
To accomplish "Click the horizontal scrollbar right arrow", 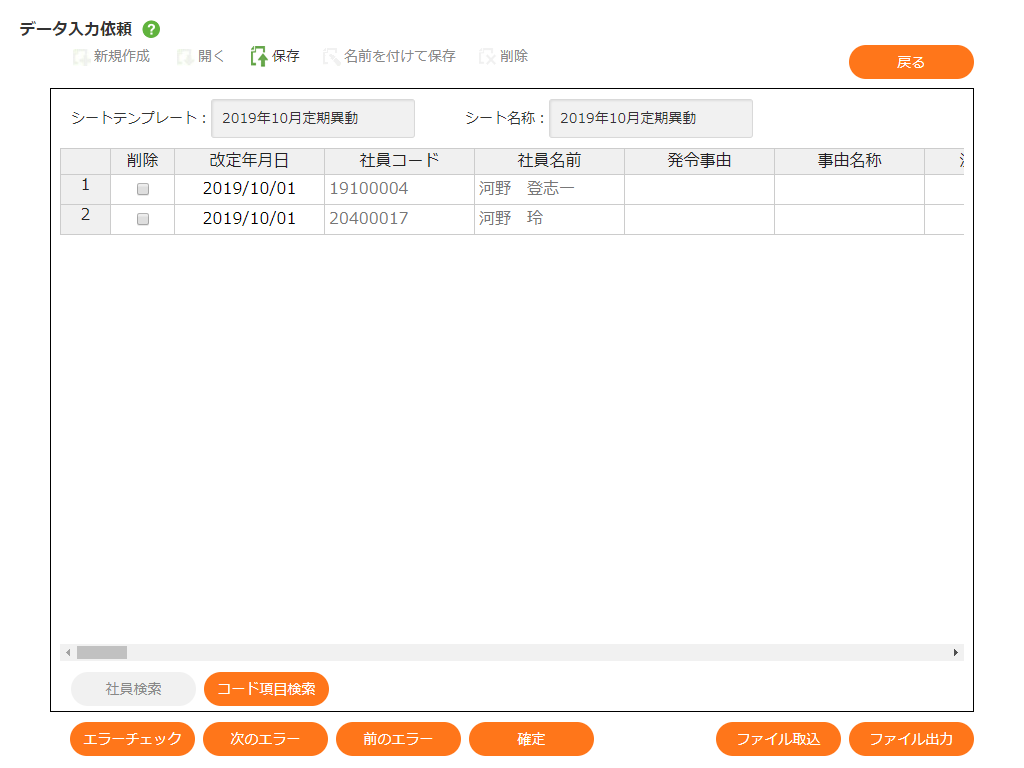I will [x=956, y=652].
